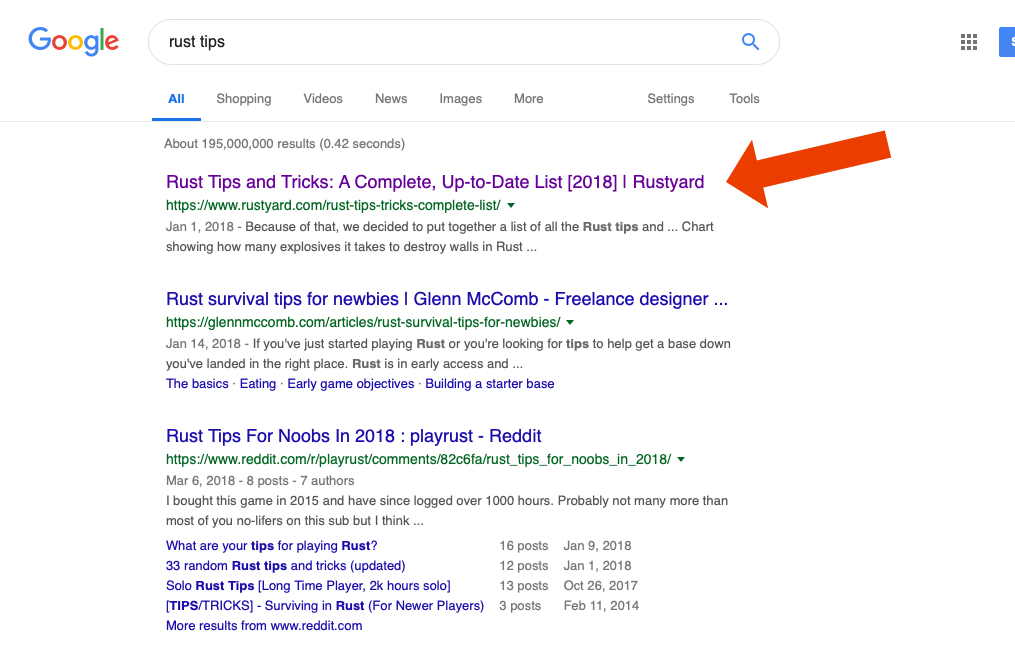1015x648 pixels.
Task: Open the Tools options
Action: 744,99
